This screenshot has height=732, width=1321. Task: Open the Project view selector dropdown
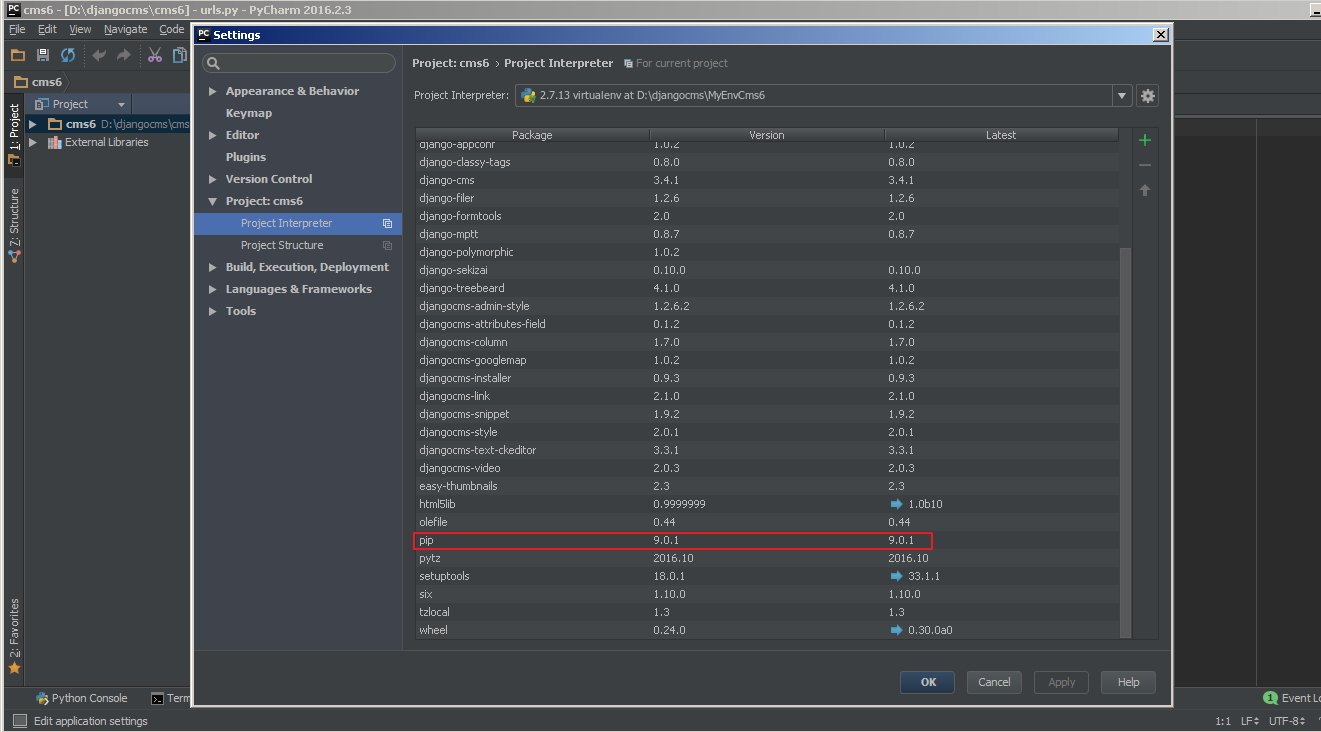(81, 104)
